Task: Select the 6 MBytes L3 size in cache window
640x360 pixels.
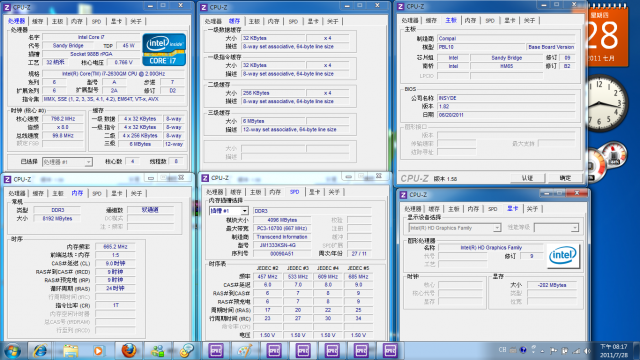Action: click(273, 121)
